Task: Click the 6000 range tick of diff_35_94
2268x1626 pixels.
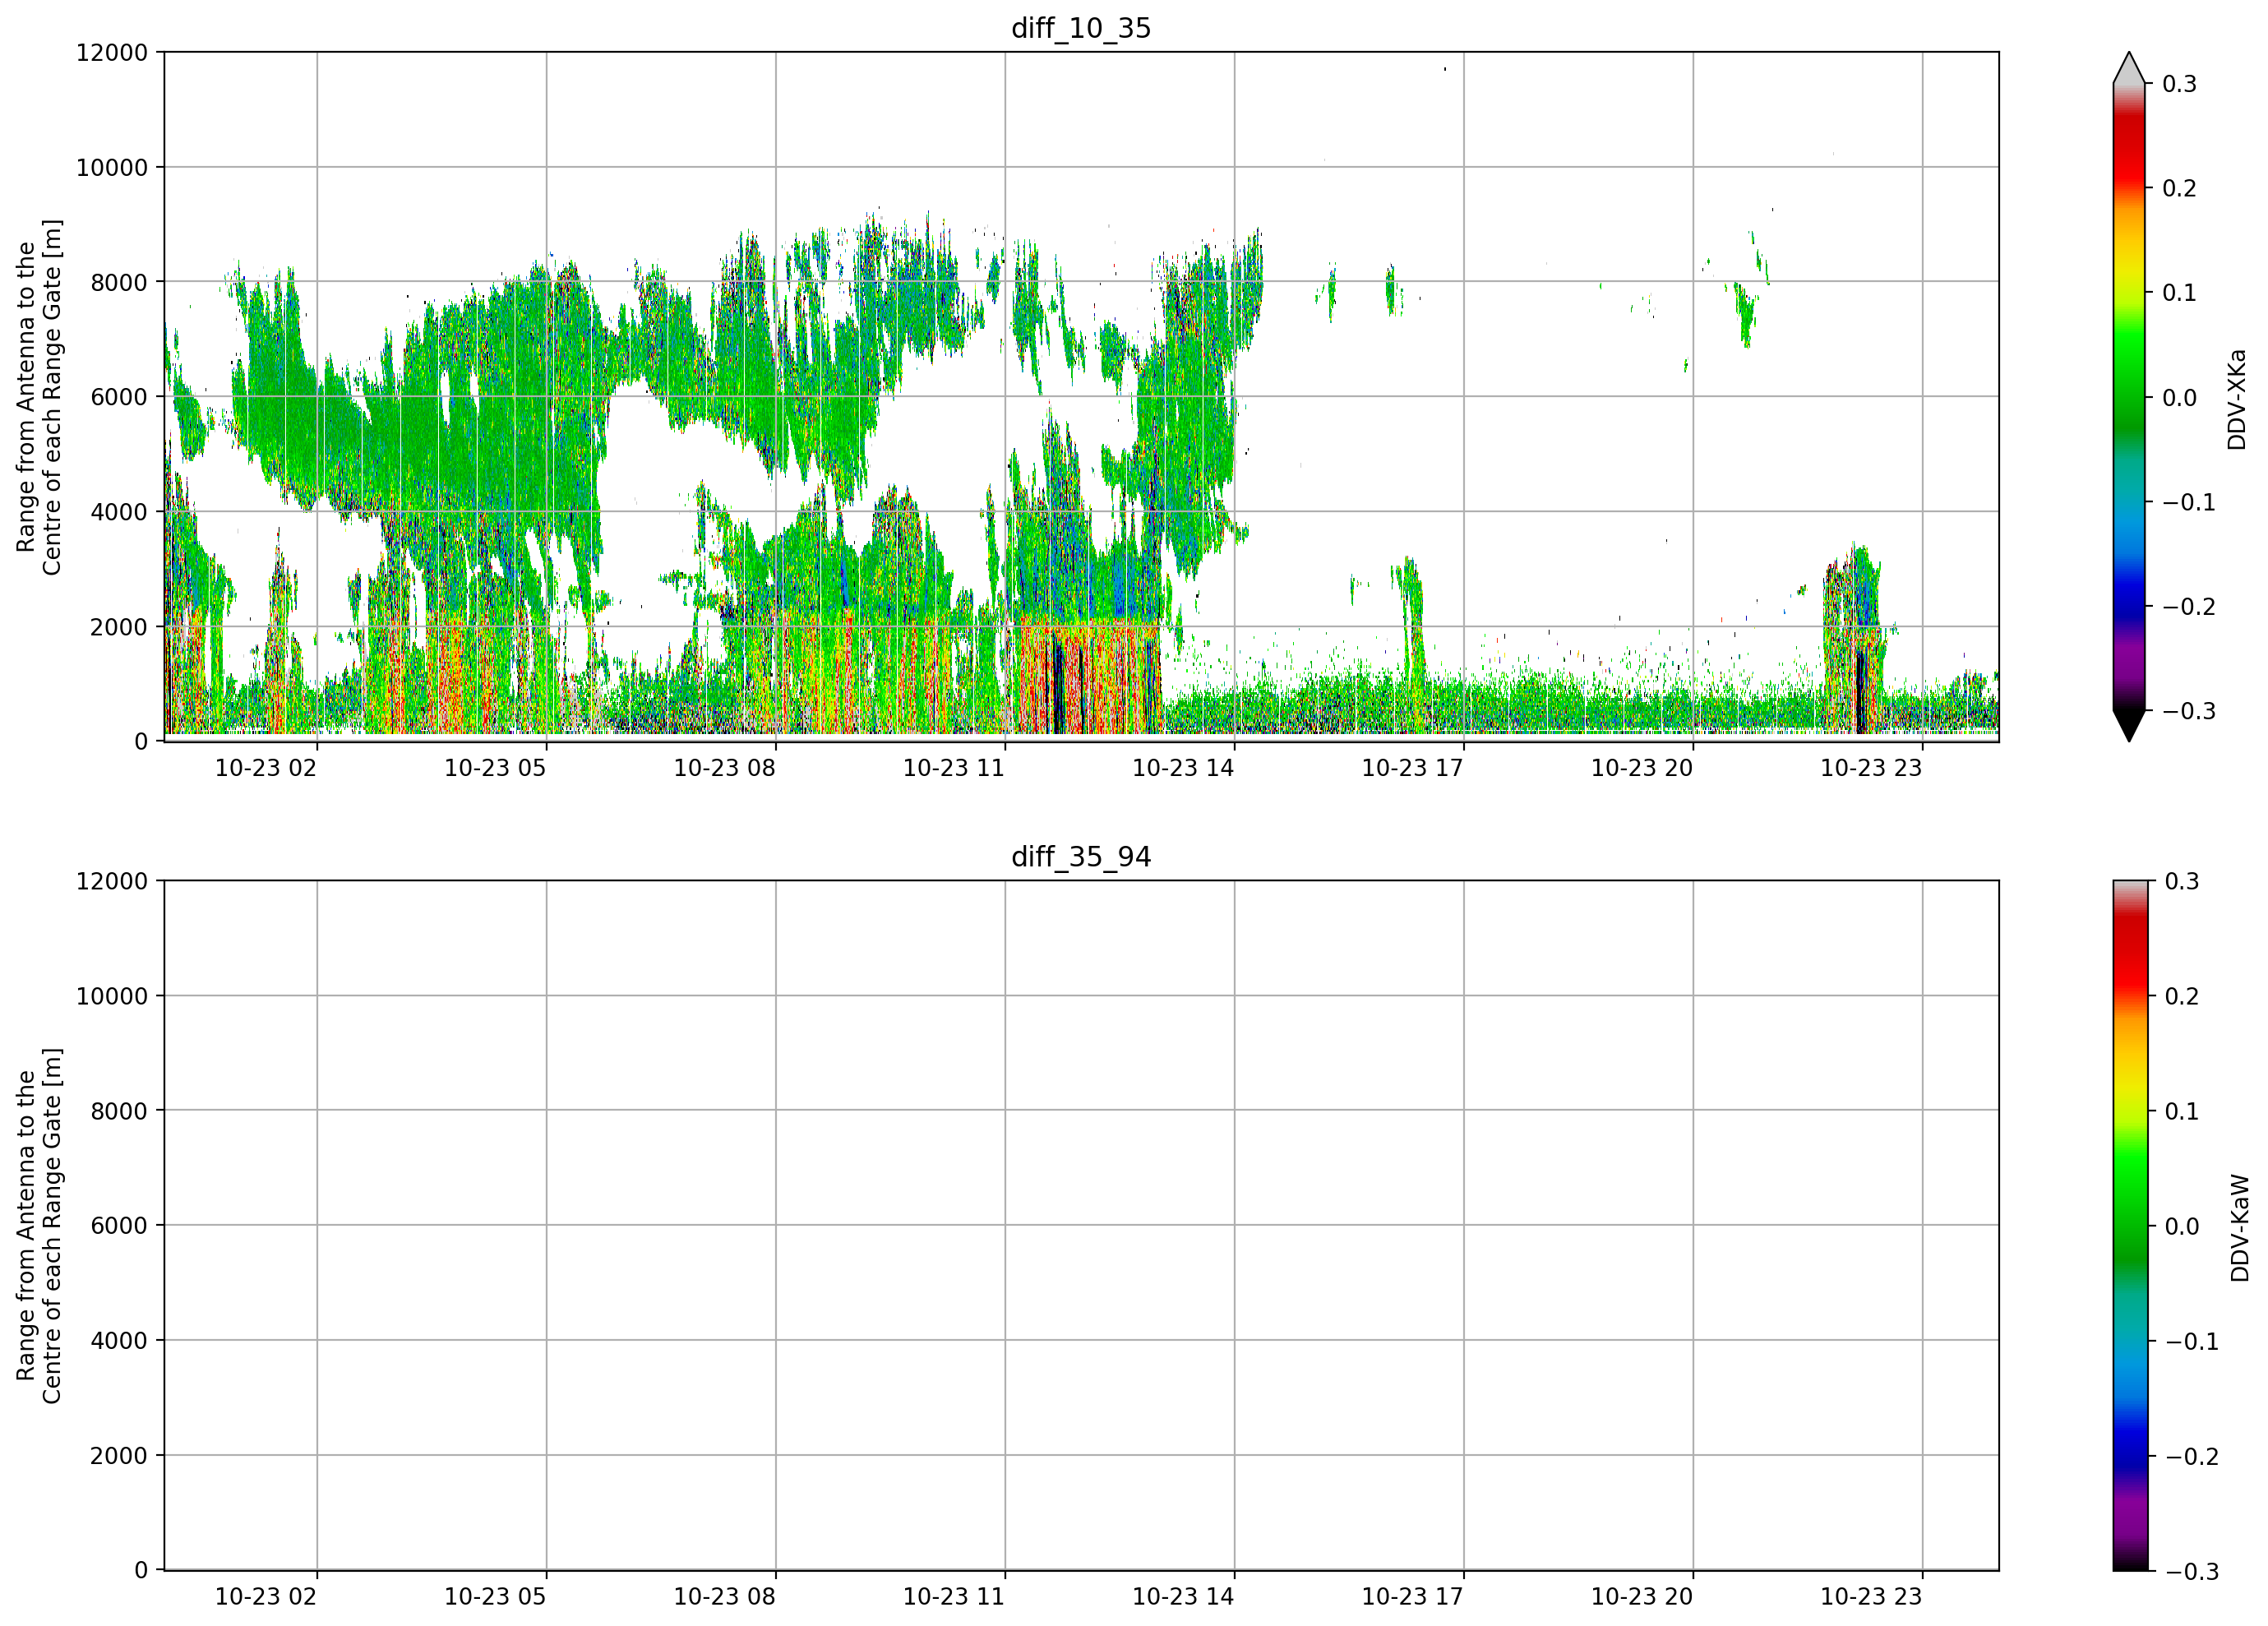Action: coord(119,1226)
